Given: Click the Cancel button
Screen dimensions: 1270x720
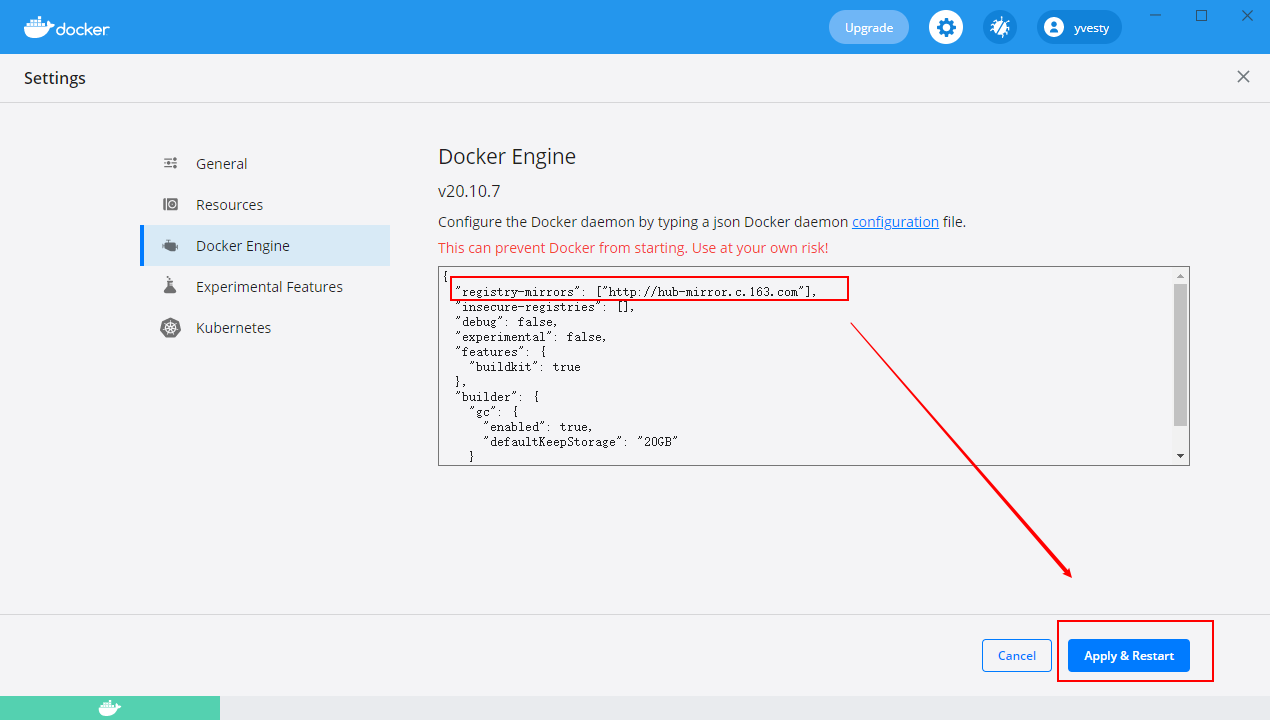Looking at the screenshot, I should pyautogui.click(x=1016, y=655).
